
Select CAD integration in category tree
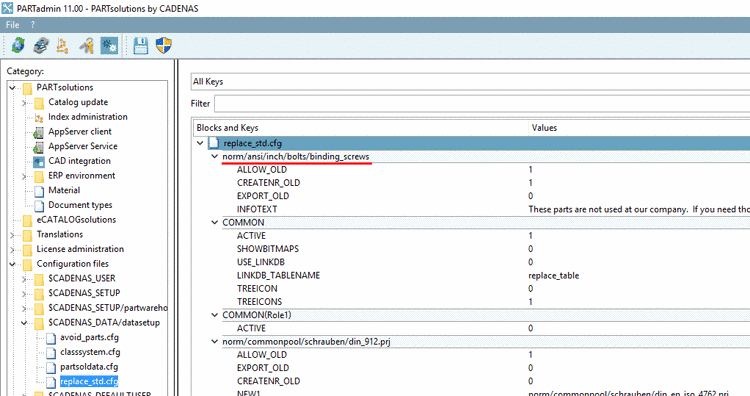(79, 161)
